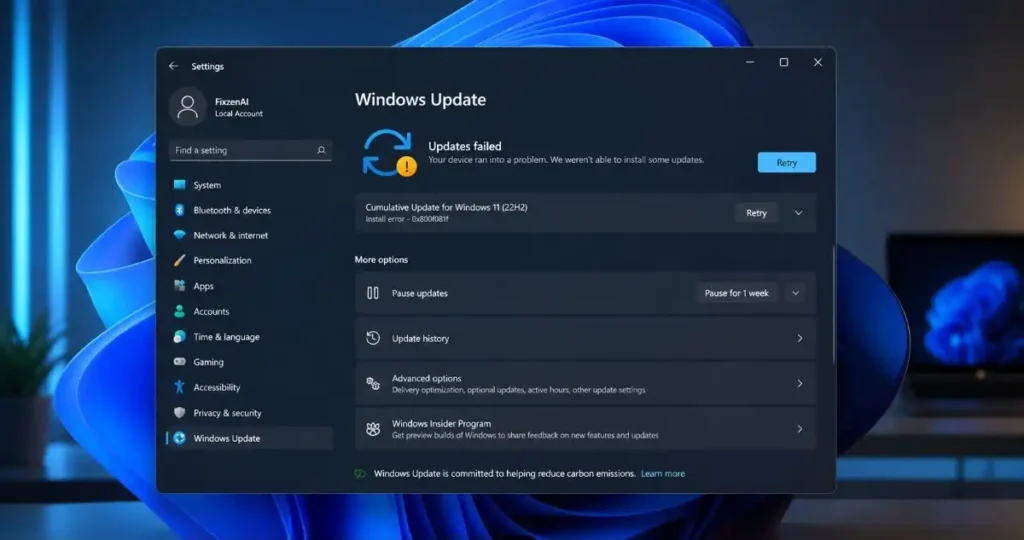This screenshot has width=1024, height=540.
Task: Click the Personalization paintbrush icon
Action: click(179, 261)
